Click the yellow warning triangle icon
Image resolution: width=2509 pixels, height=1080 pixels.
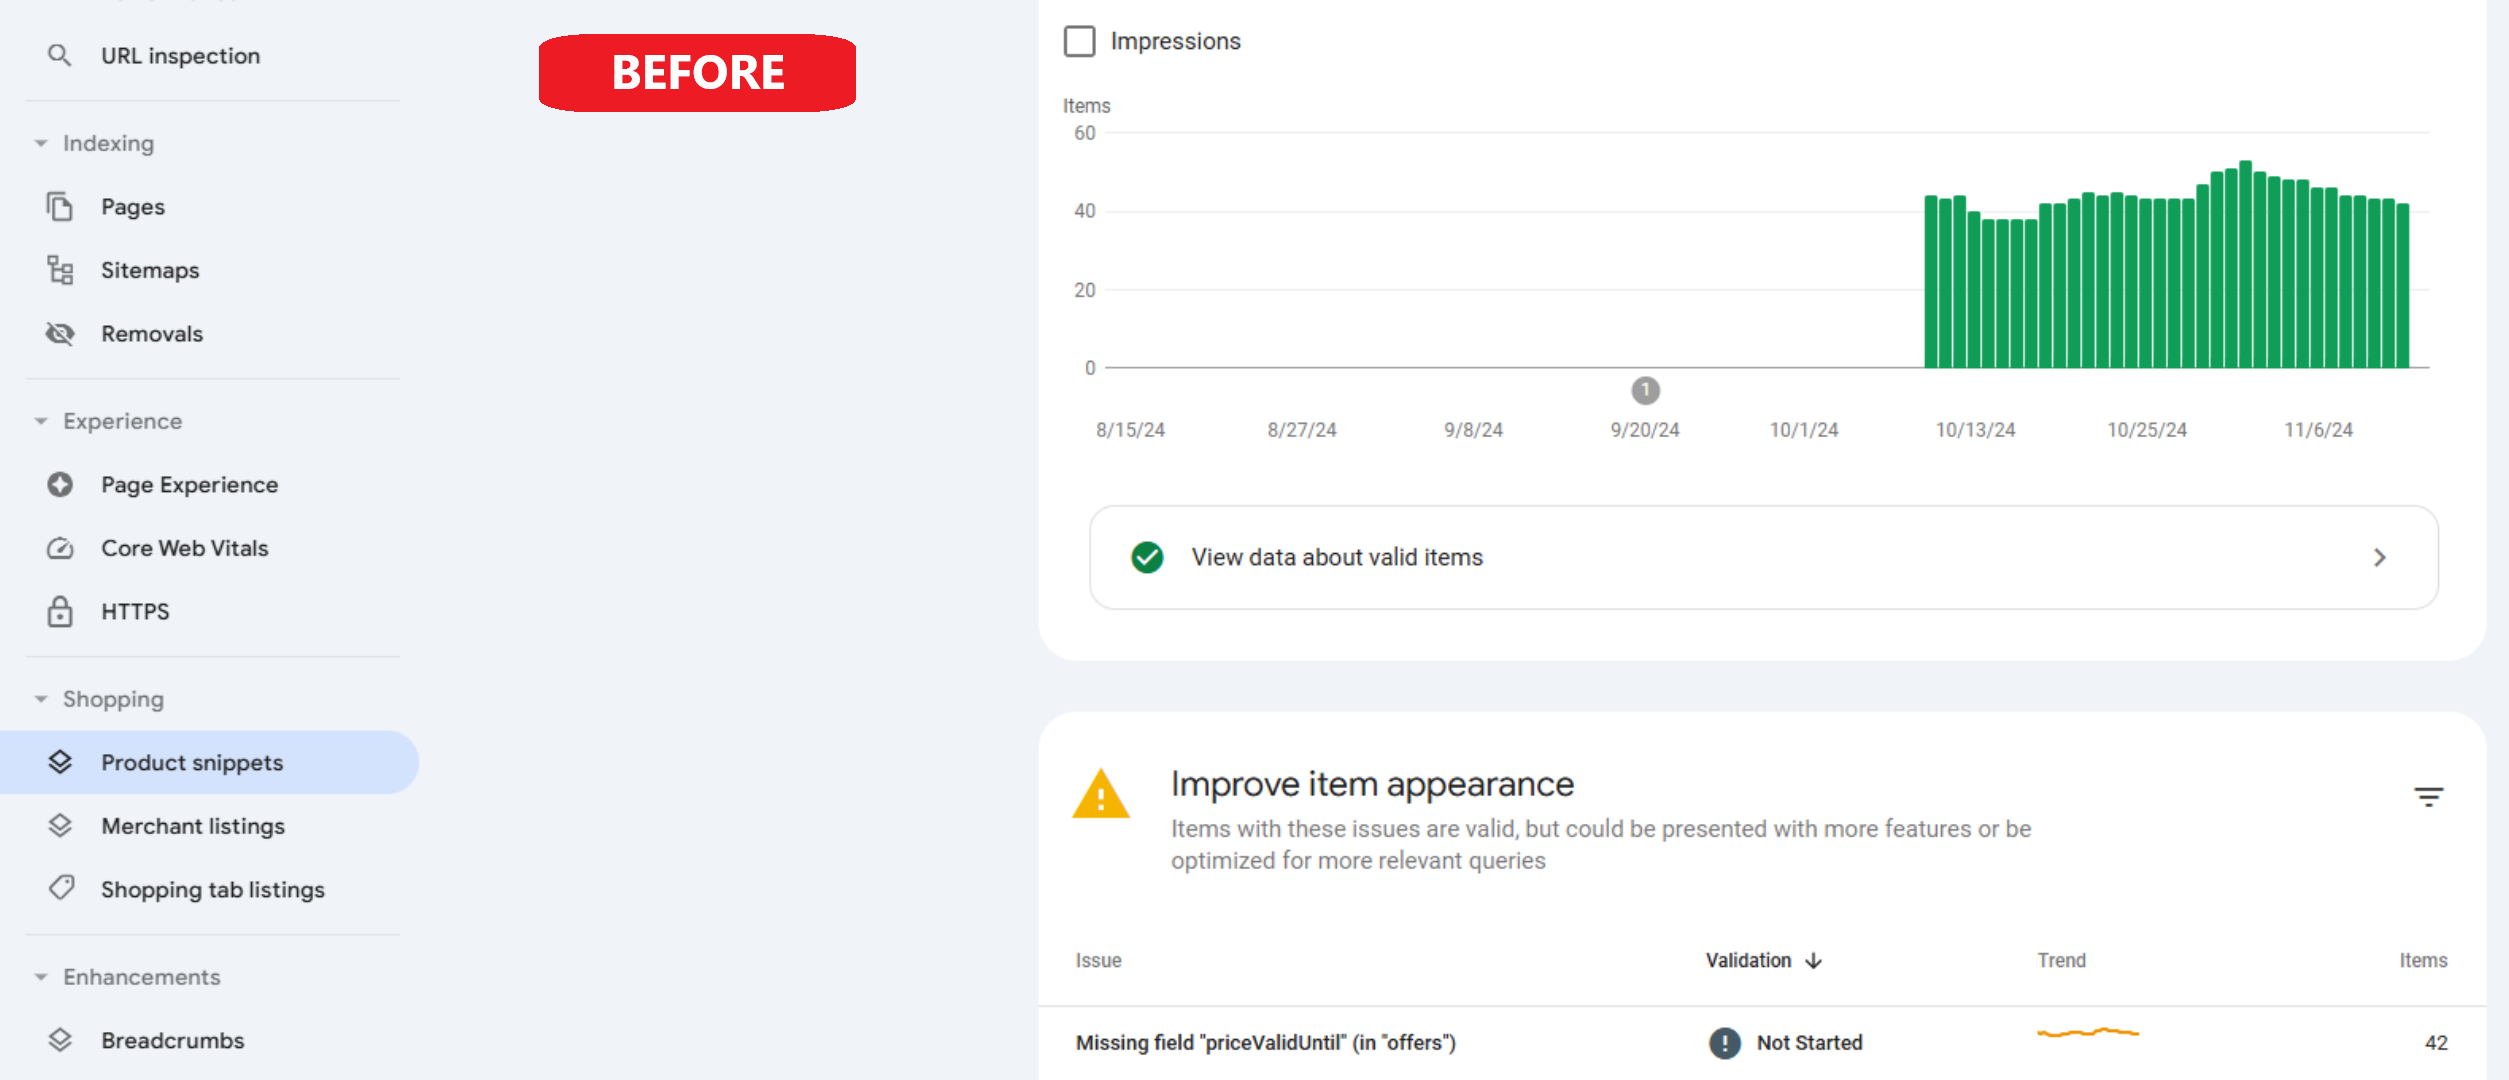(x=1100, y=794)
